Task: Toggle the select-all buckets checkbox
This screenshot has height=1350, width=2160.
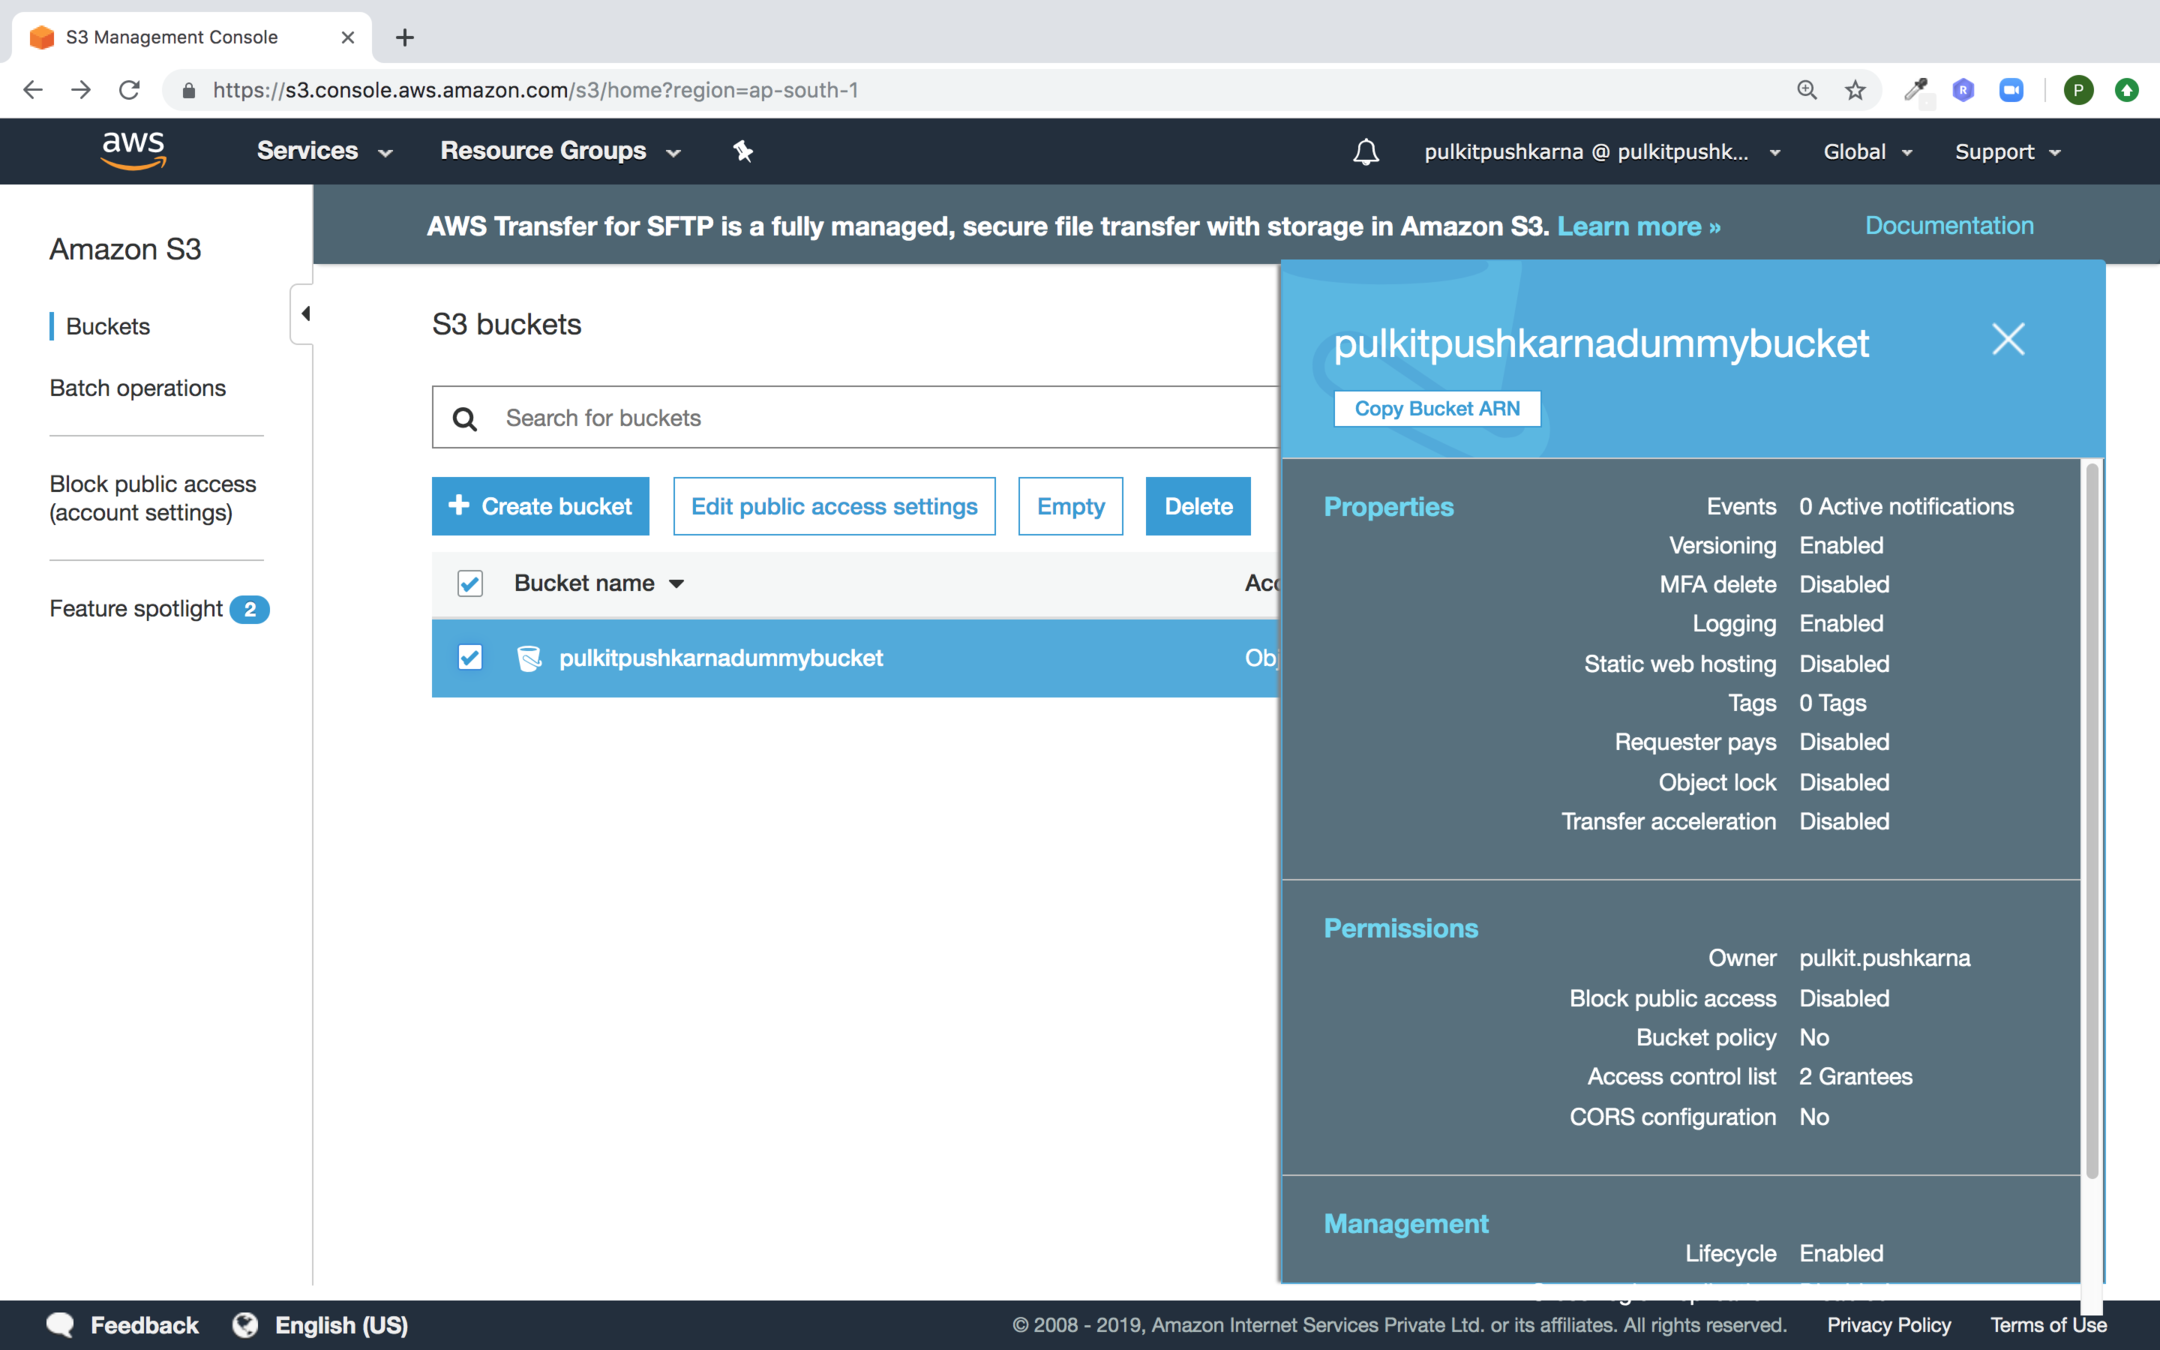Action: coord(470,583)
